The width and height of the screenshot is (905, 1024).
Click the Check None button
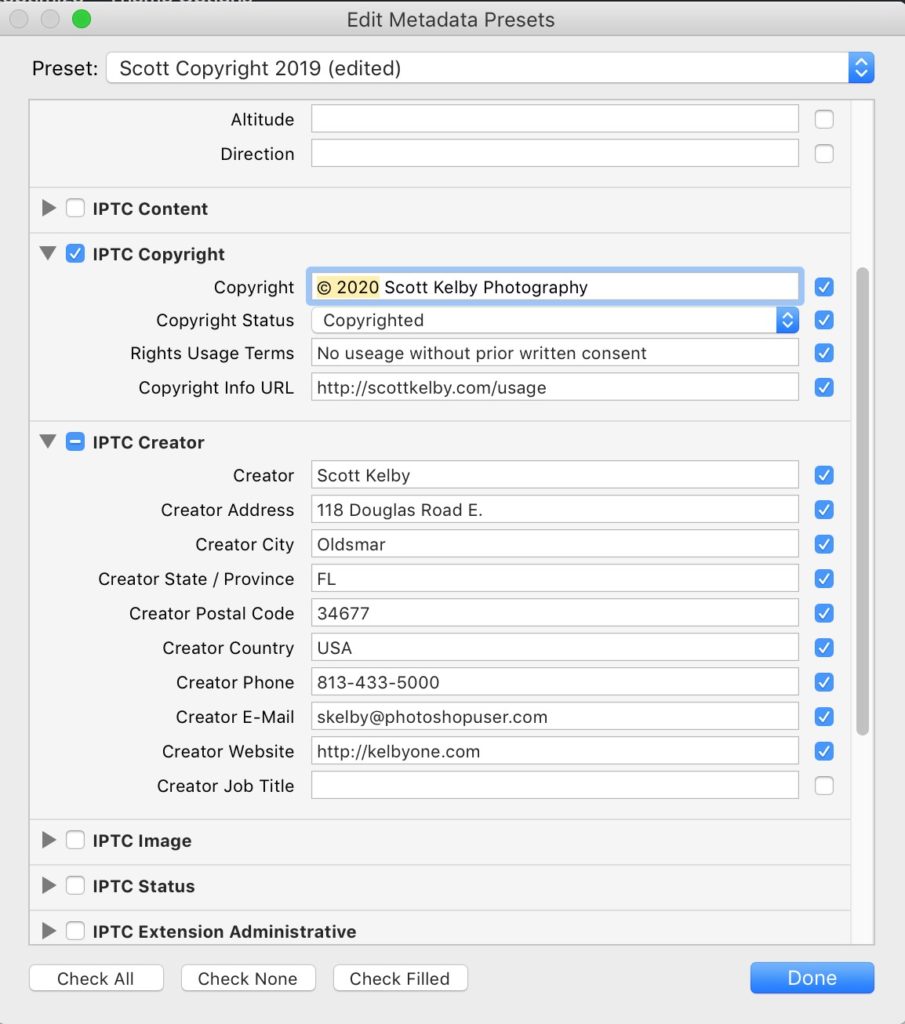coord(248,978)
